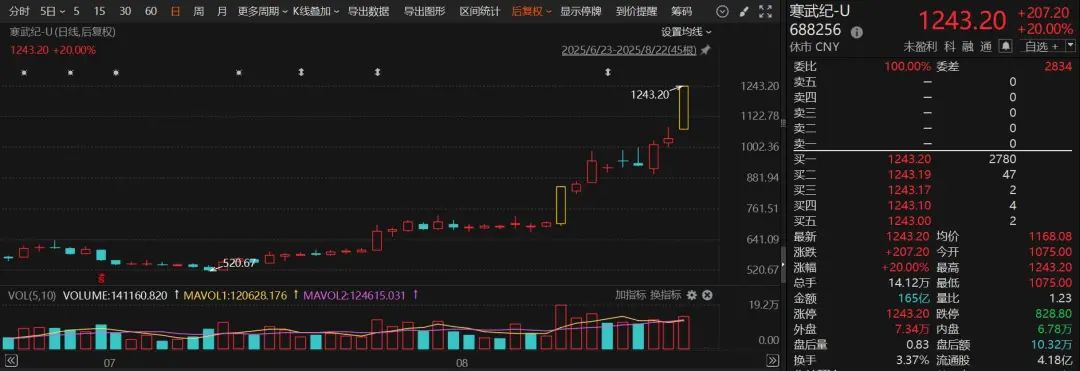Expand 后复权 price adjustment dropdown
Image resolution: width=1080 pixels, height=371 pixels.
pos(532,12)
